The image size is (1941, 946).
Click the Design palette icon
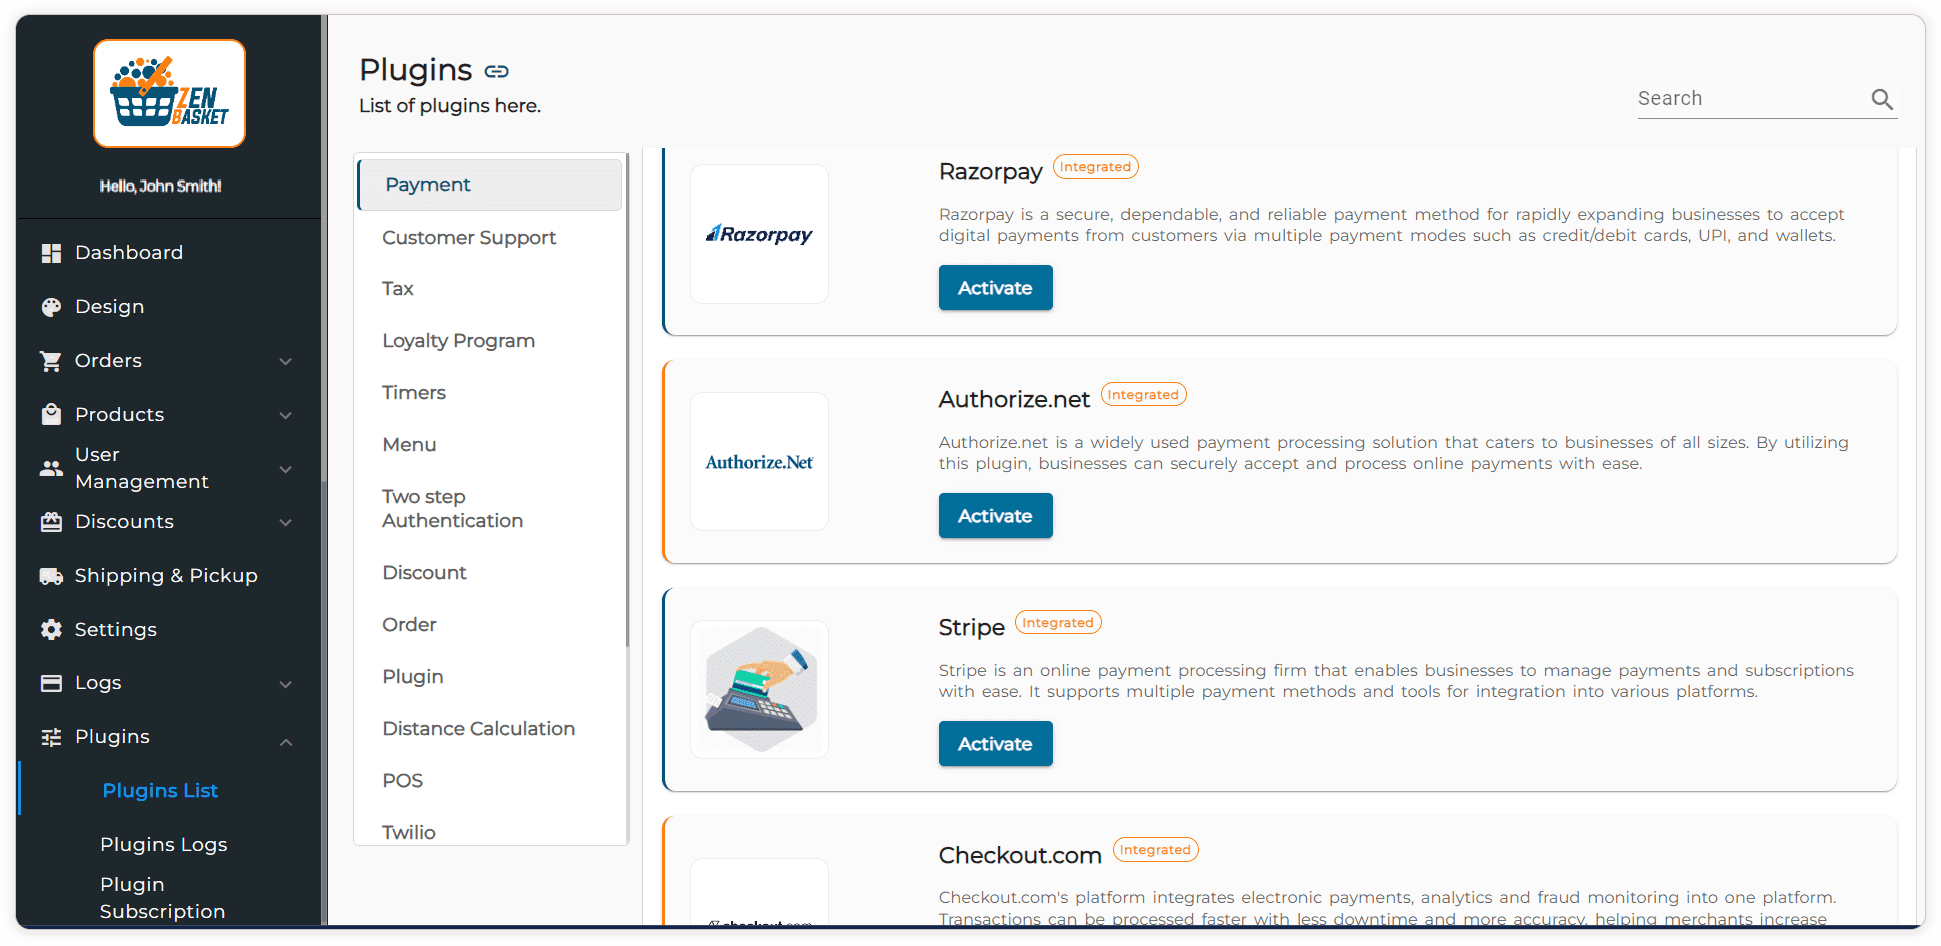tap(51, 307)
